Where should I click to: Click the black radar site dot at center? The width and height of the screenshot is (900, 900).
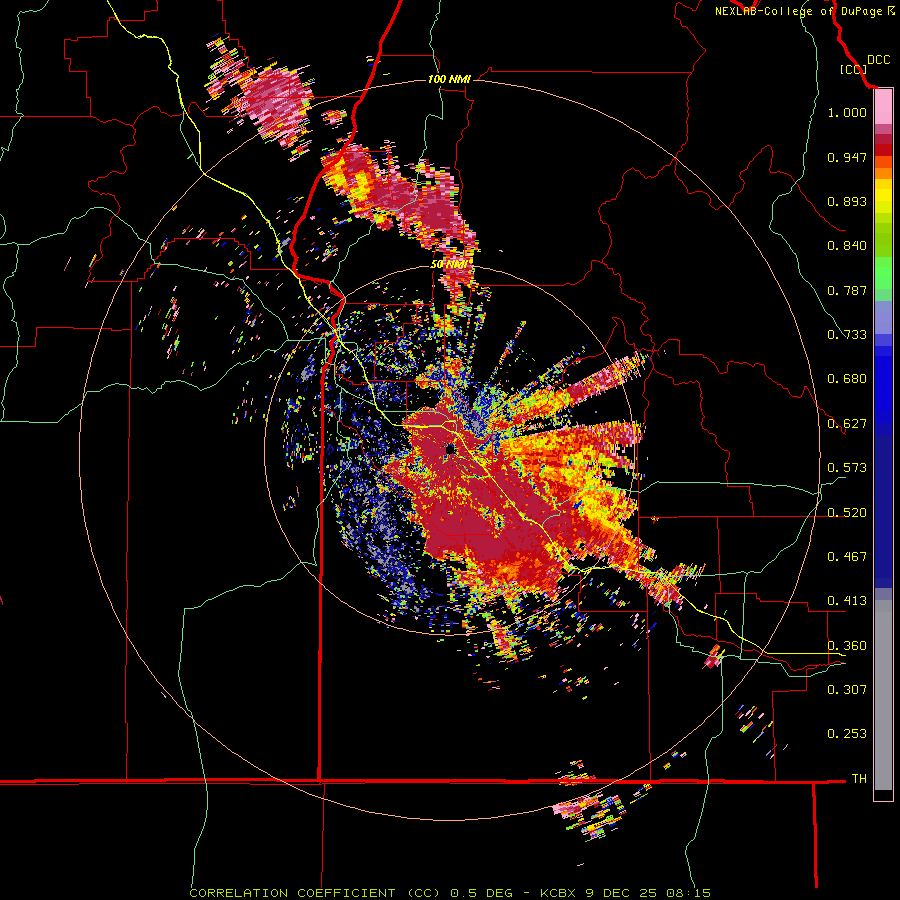(x=450, y=449)
